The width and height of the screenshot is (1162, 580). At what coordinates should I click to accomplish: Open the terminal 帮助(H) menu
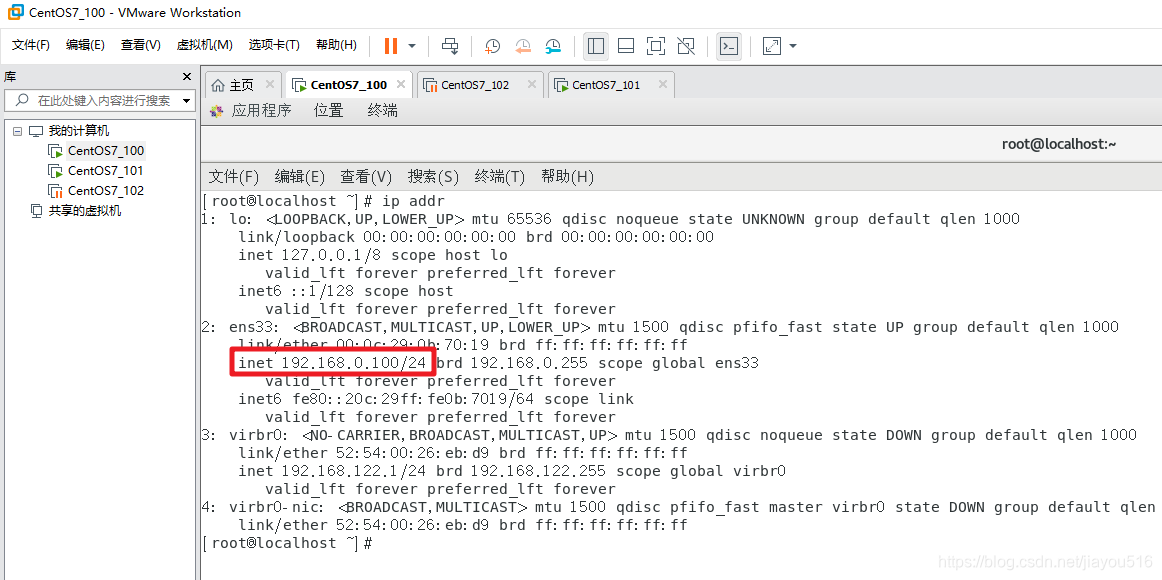568,177
